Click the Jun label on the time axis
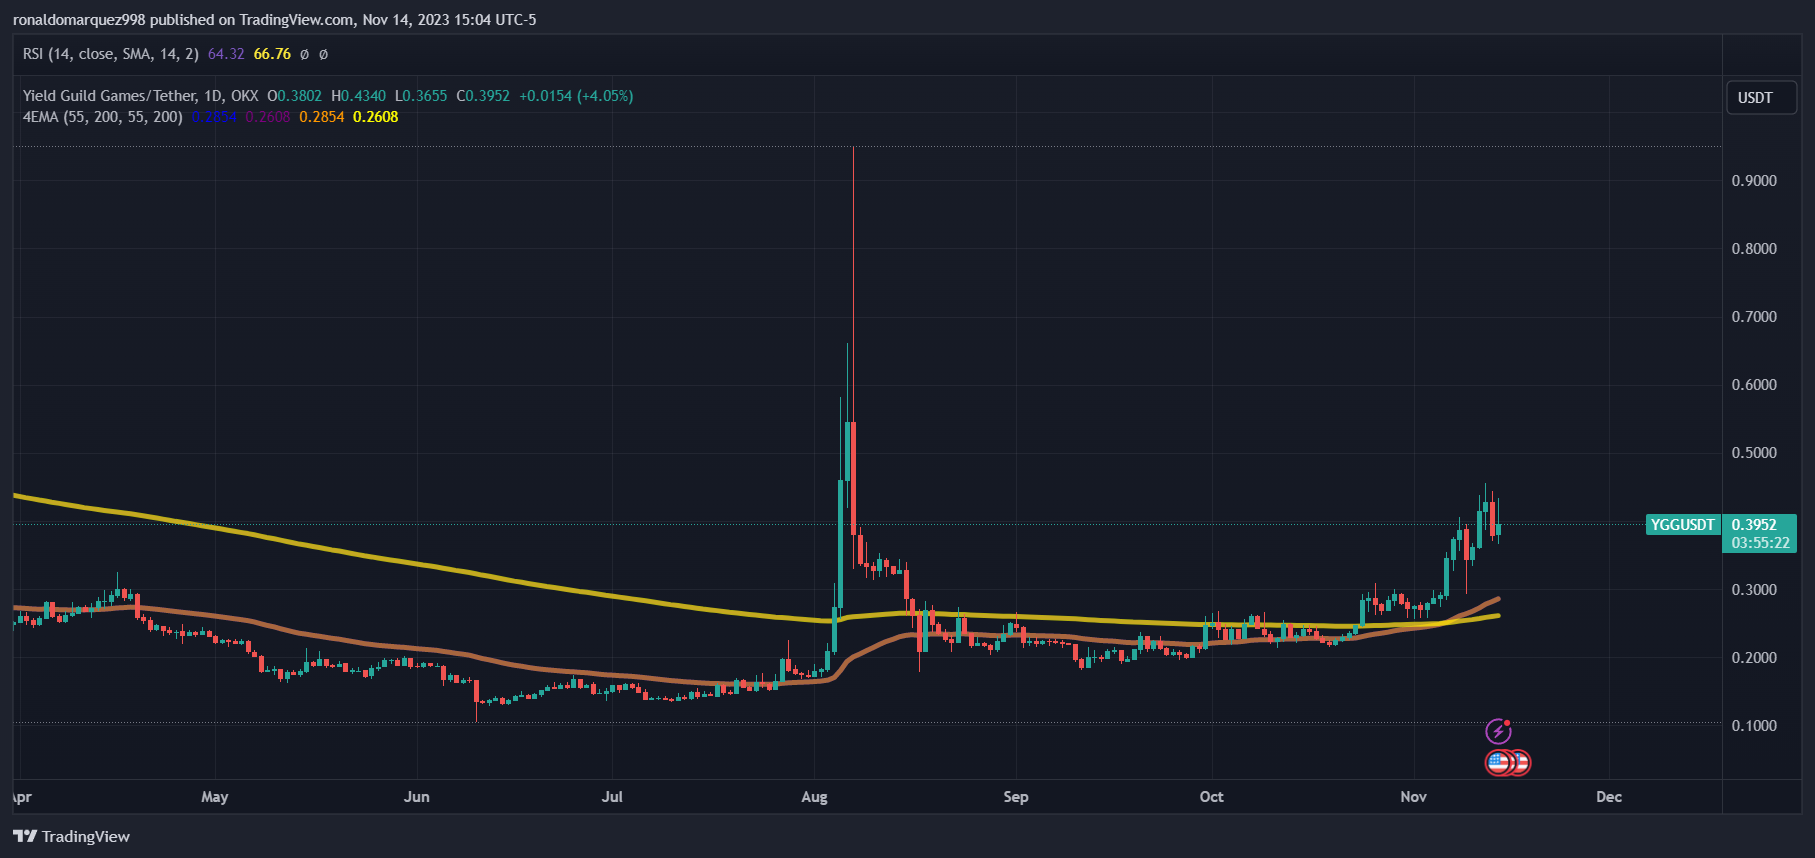 [417, 797]
